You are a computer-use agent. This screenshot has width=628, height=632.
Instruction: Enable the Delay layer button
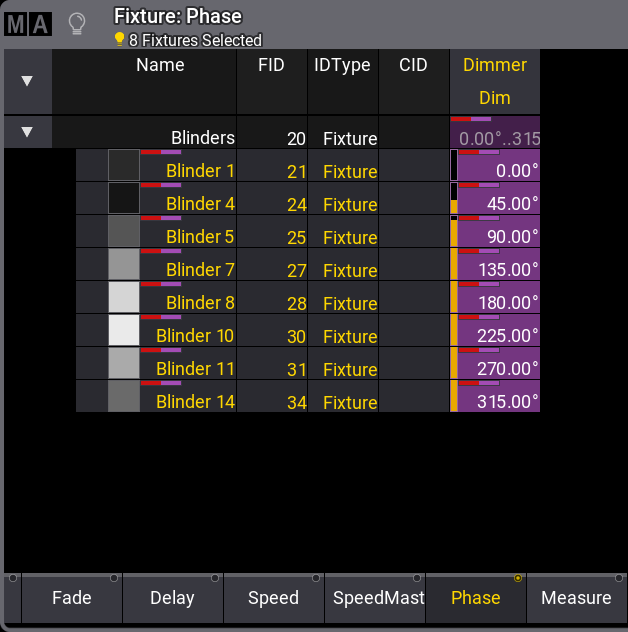pos(172,598)
